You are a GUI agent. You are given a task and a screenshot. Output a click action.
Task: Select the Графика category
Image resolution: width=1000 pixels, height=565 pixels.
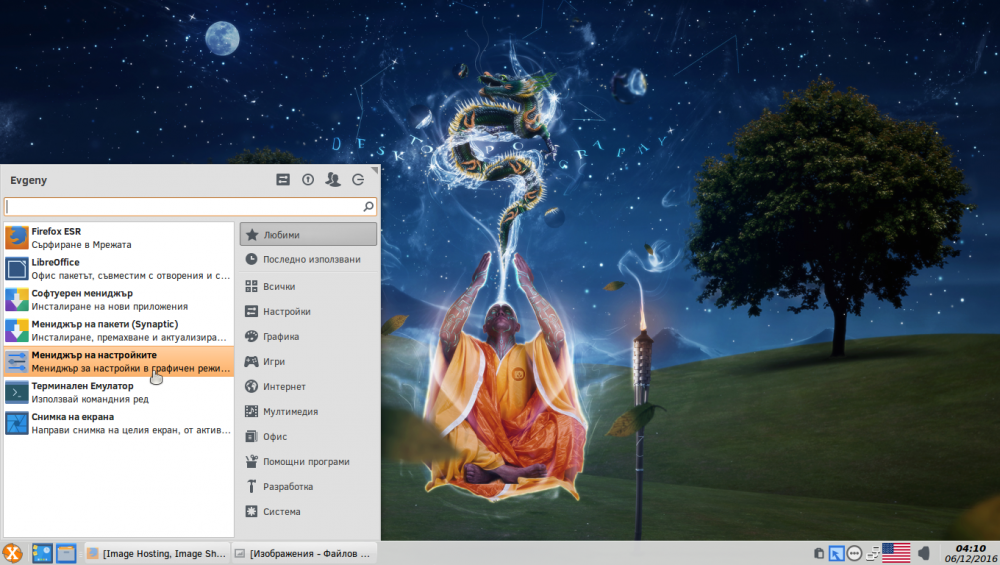coord(308,337)
